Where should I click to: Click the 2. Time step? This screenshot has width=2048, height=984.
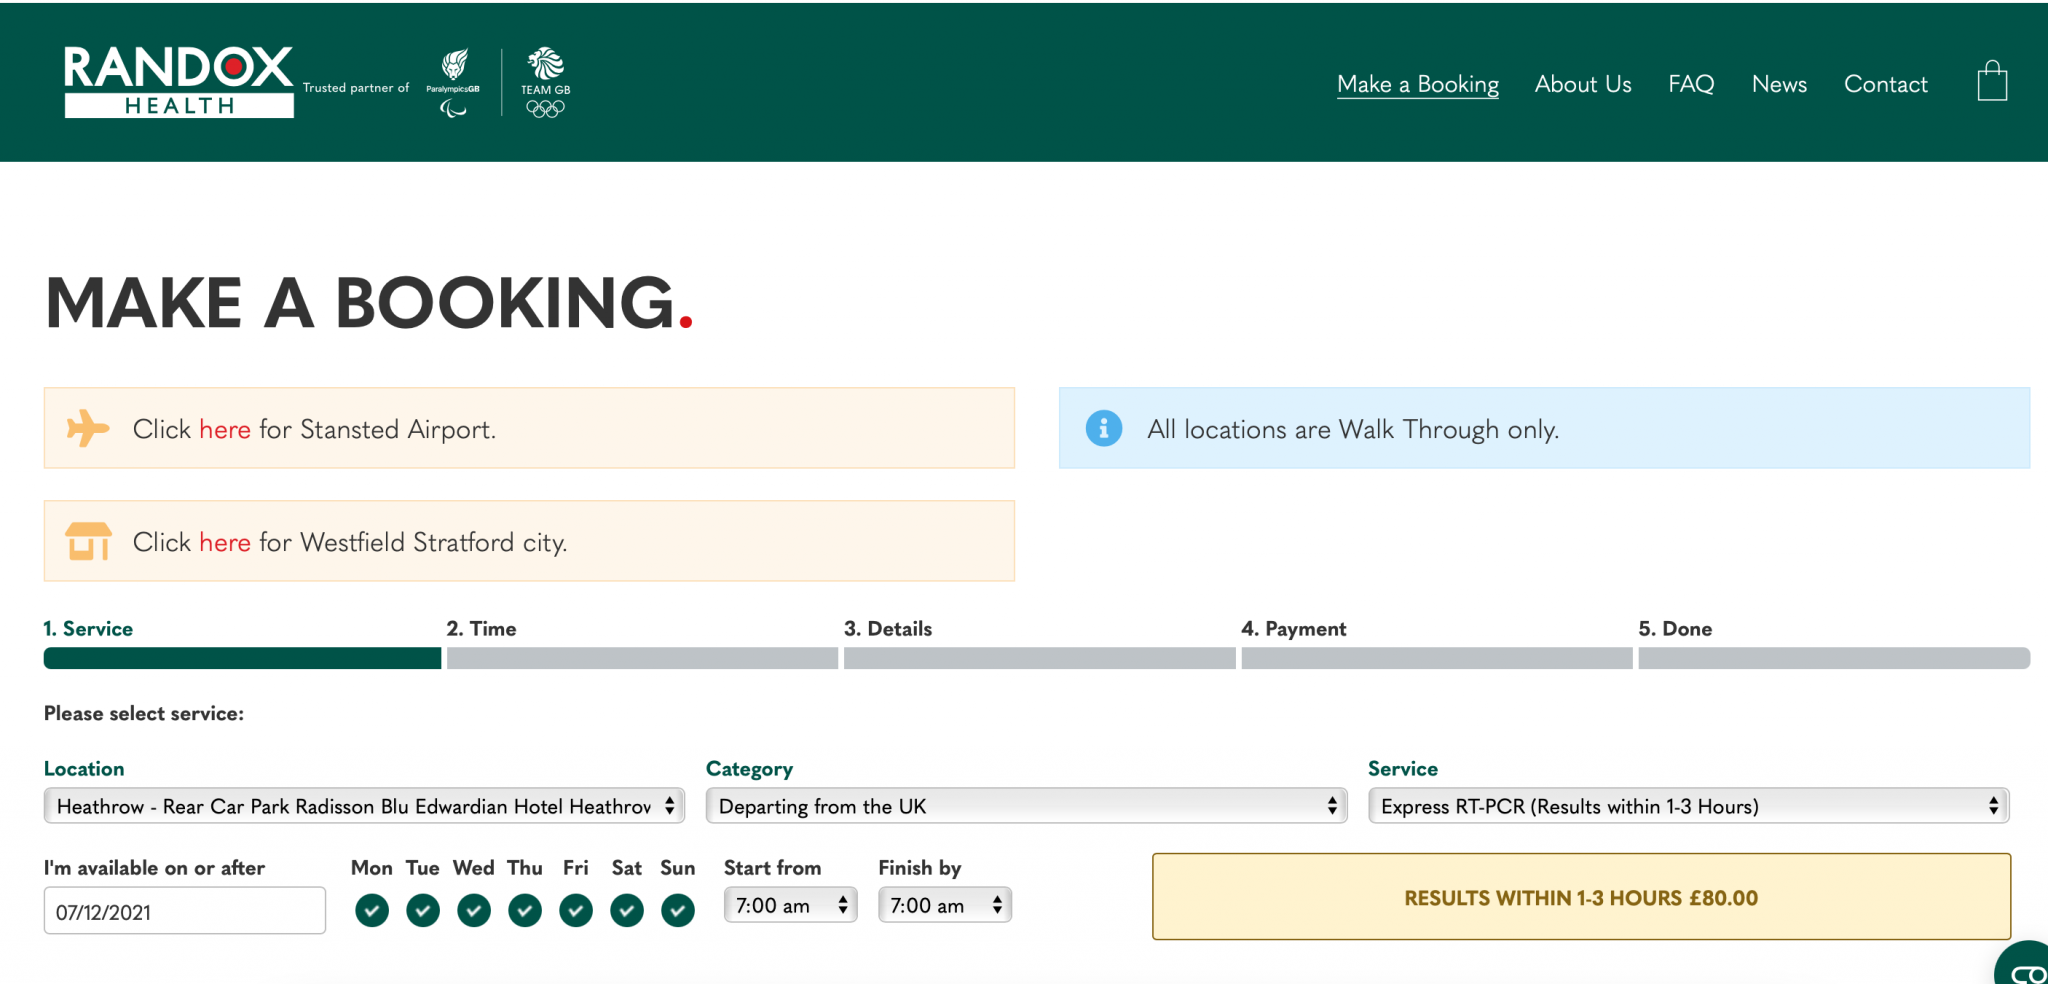[481, 629]
